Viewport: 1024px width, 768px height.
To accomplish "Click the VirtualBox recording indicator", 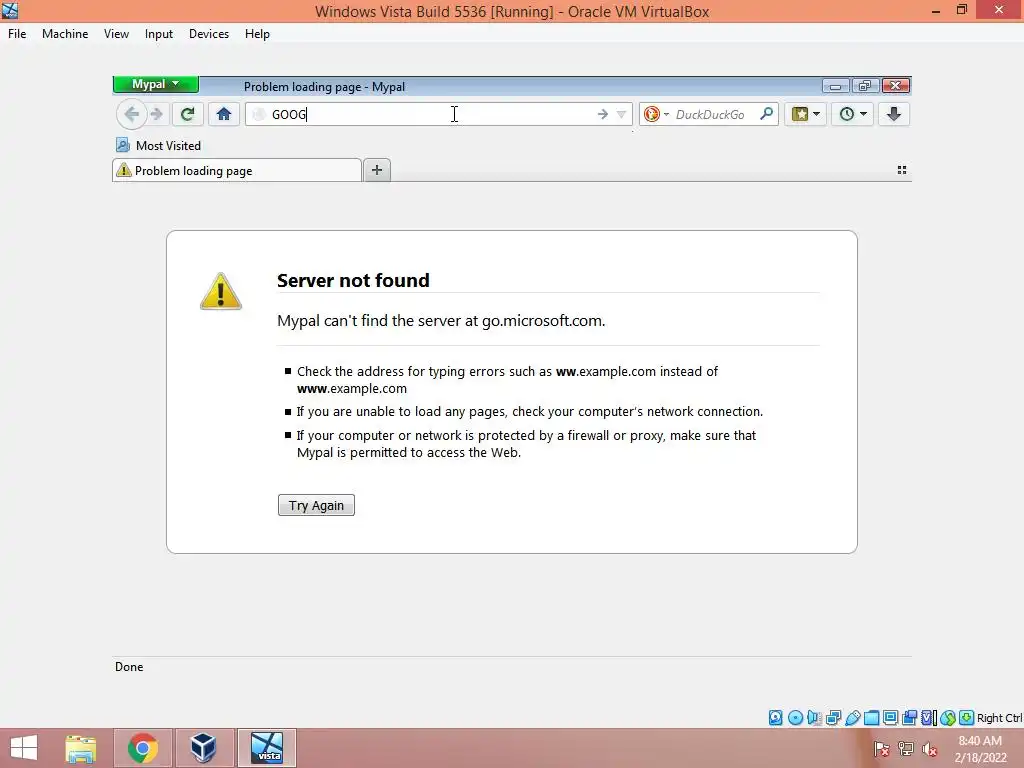I will [909, 718].
